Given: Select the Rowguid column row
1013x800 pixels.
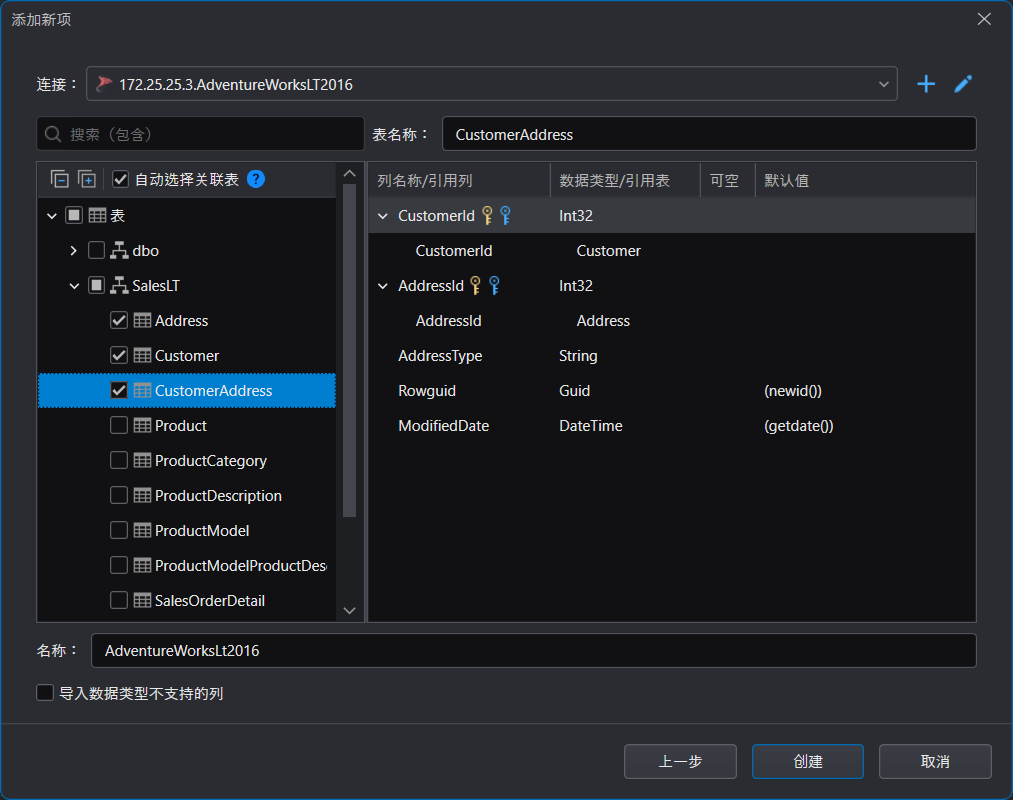Looking at the screenshot, I should pos(672,390).
